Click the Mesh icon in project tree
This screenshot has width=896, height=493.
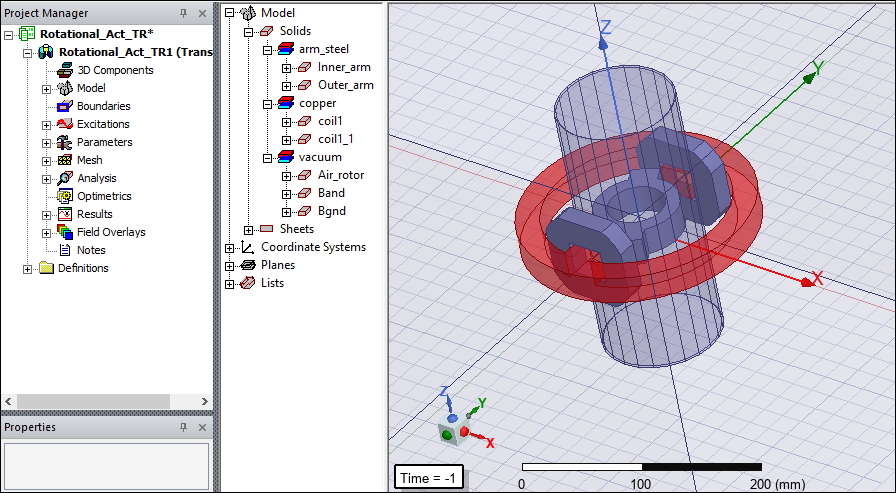65,160
